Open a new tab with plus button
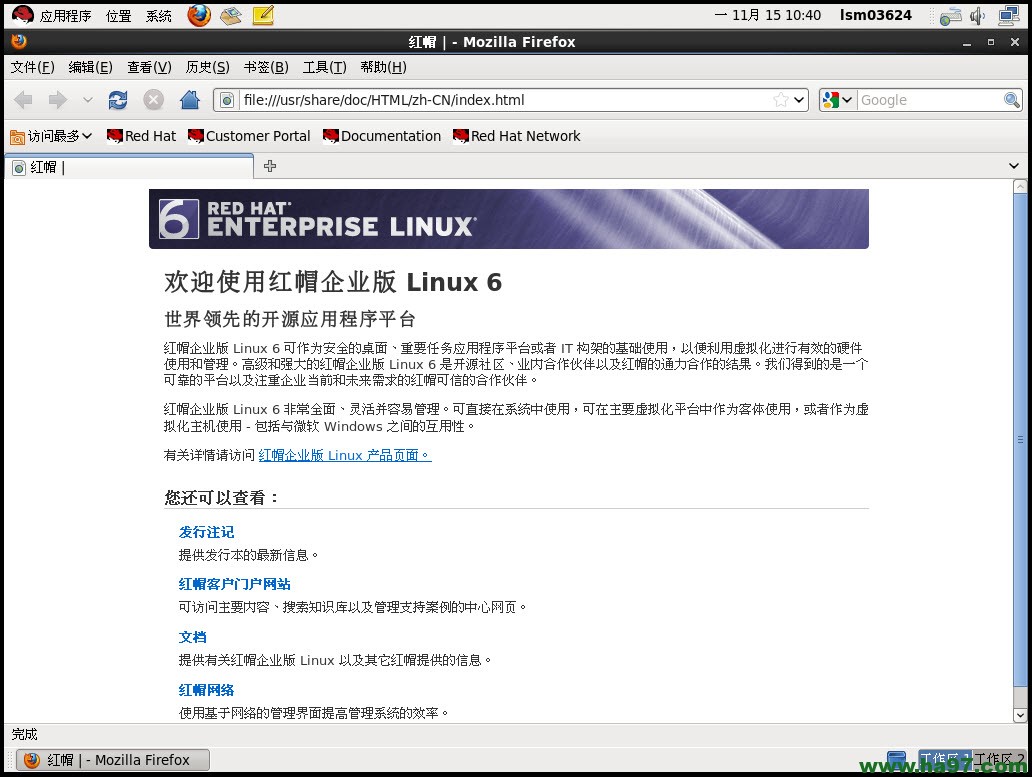 click(270, 166)
